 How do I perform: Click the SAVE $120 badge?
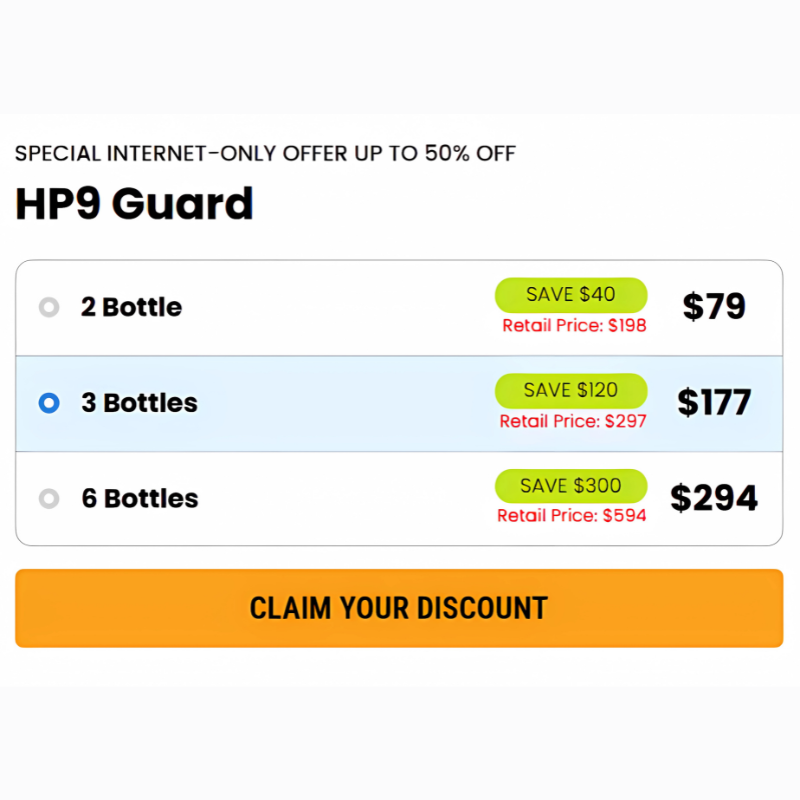(571, 390)
